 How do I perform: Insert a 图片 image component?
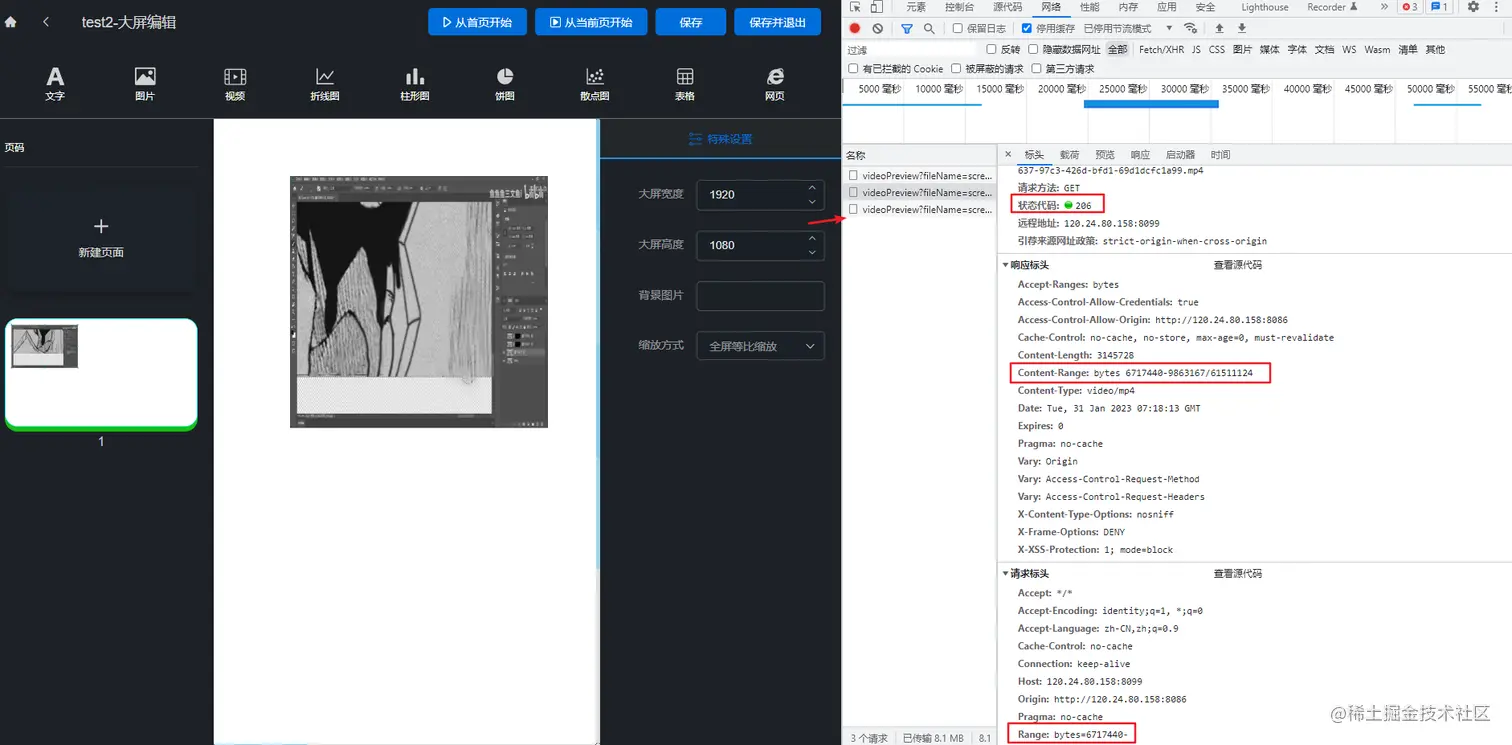pos(145,84)
